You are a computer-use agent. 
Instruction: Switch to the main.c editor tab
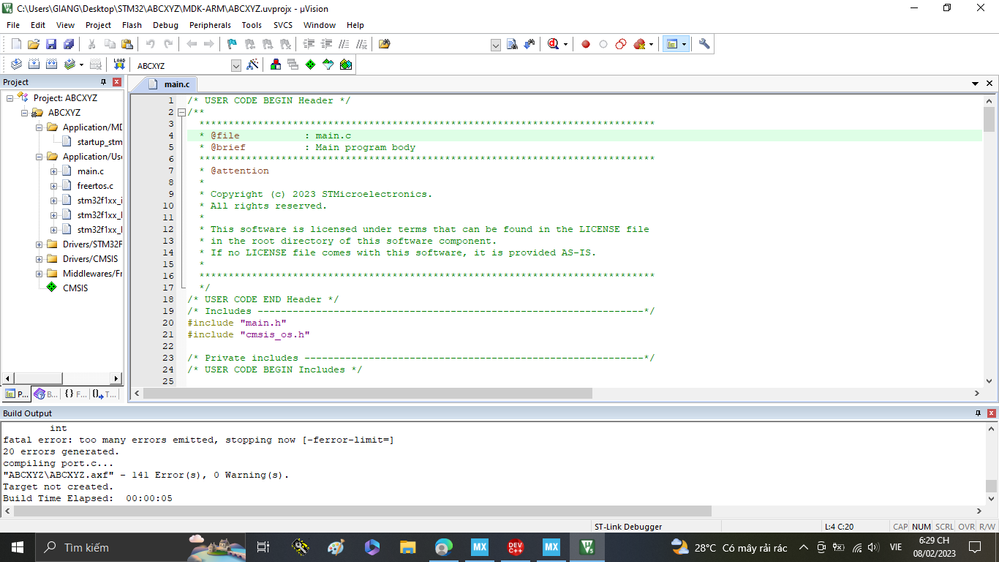pyautogui.click(x=170, y=84)
